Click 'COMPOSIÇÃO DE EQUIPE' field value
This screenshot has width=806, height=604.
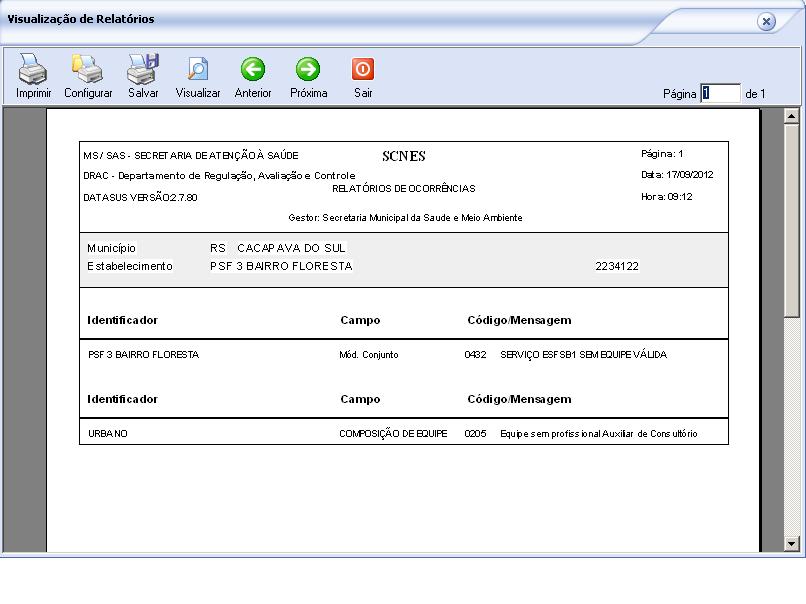pos(393,433)
